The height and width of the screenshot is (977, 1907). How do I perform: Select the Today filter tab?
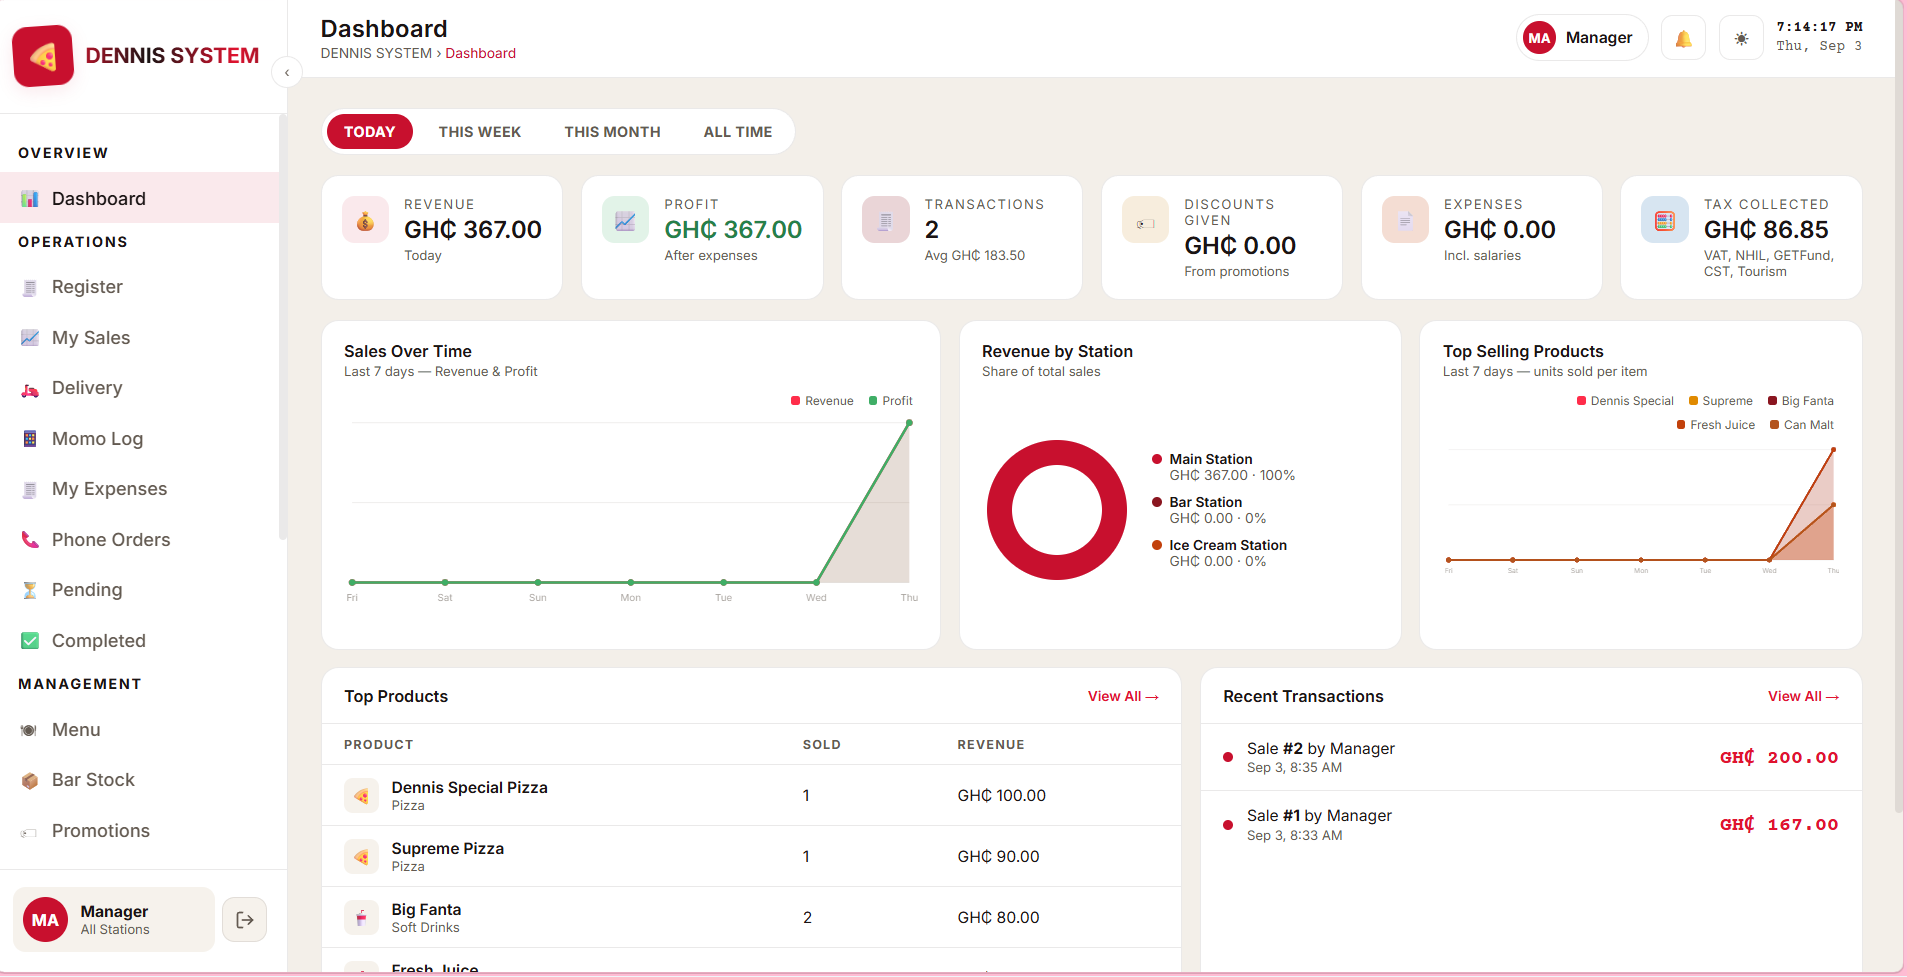pos(370,132)
